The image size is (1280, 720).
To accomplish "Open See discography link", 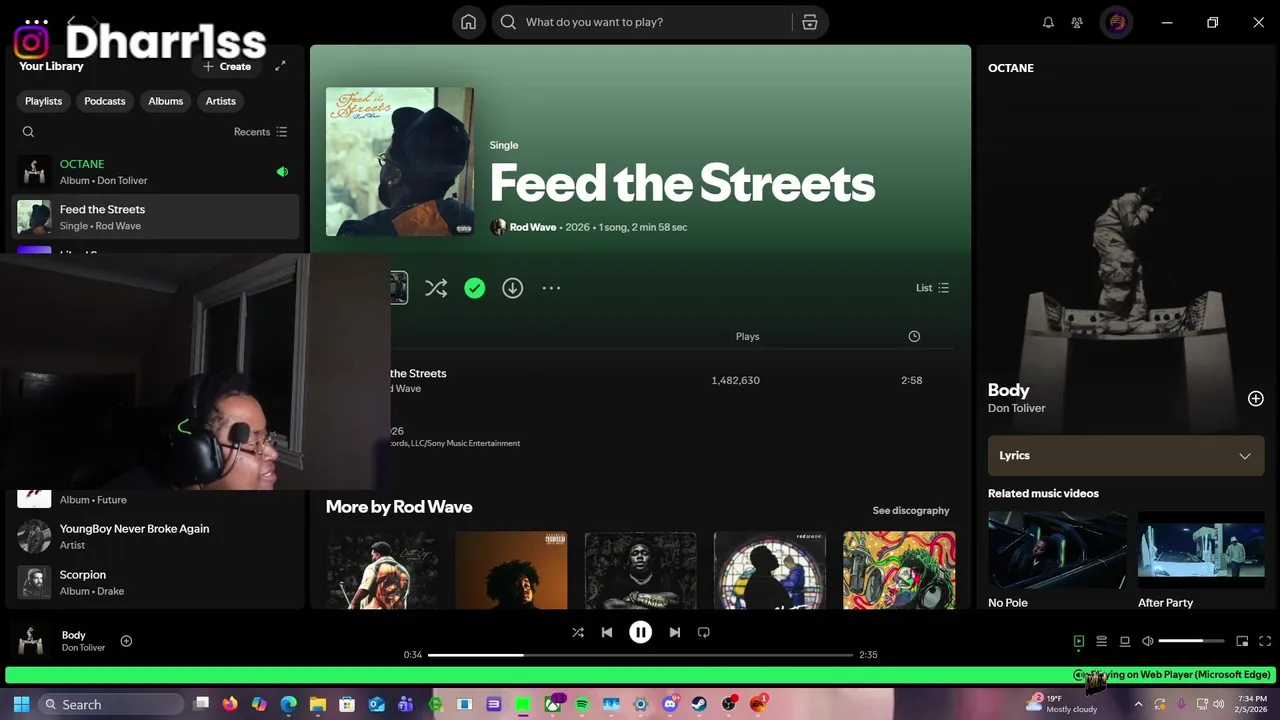I will pos(911,510).
